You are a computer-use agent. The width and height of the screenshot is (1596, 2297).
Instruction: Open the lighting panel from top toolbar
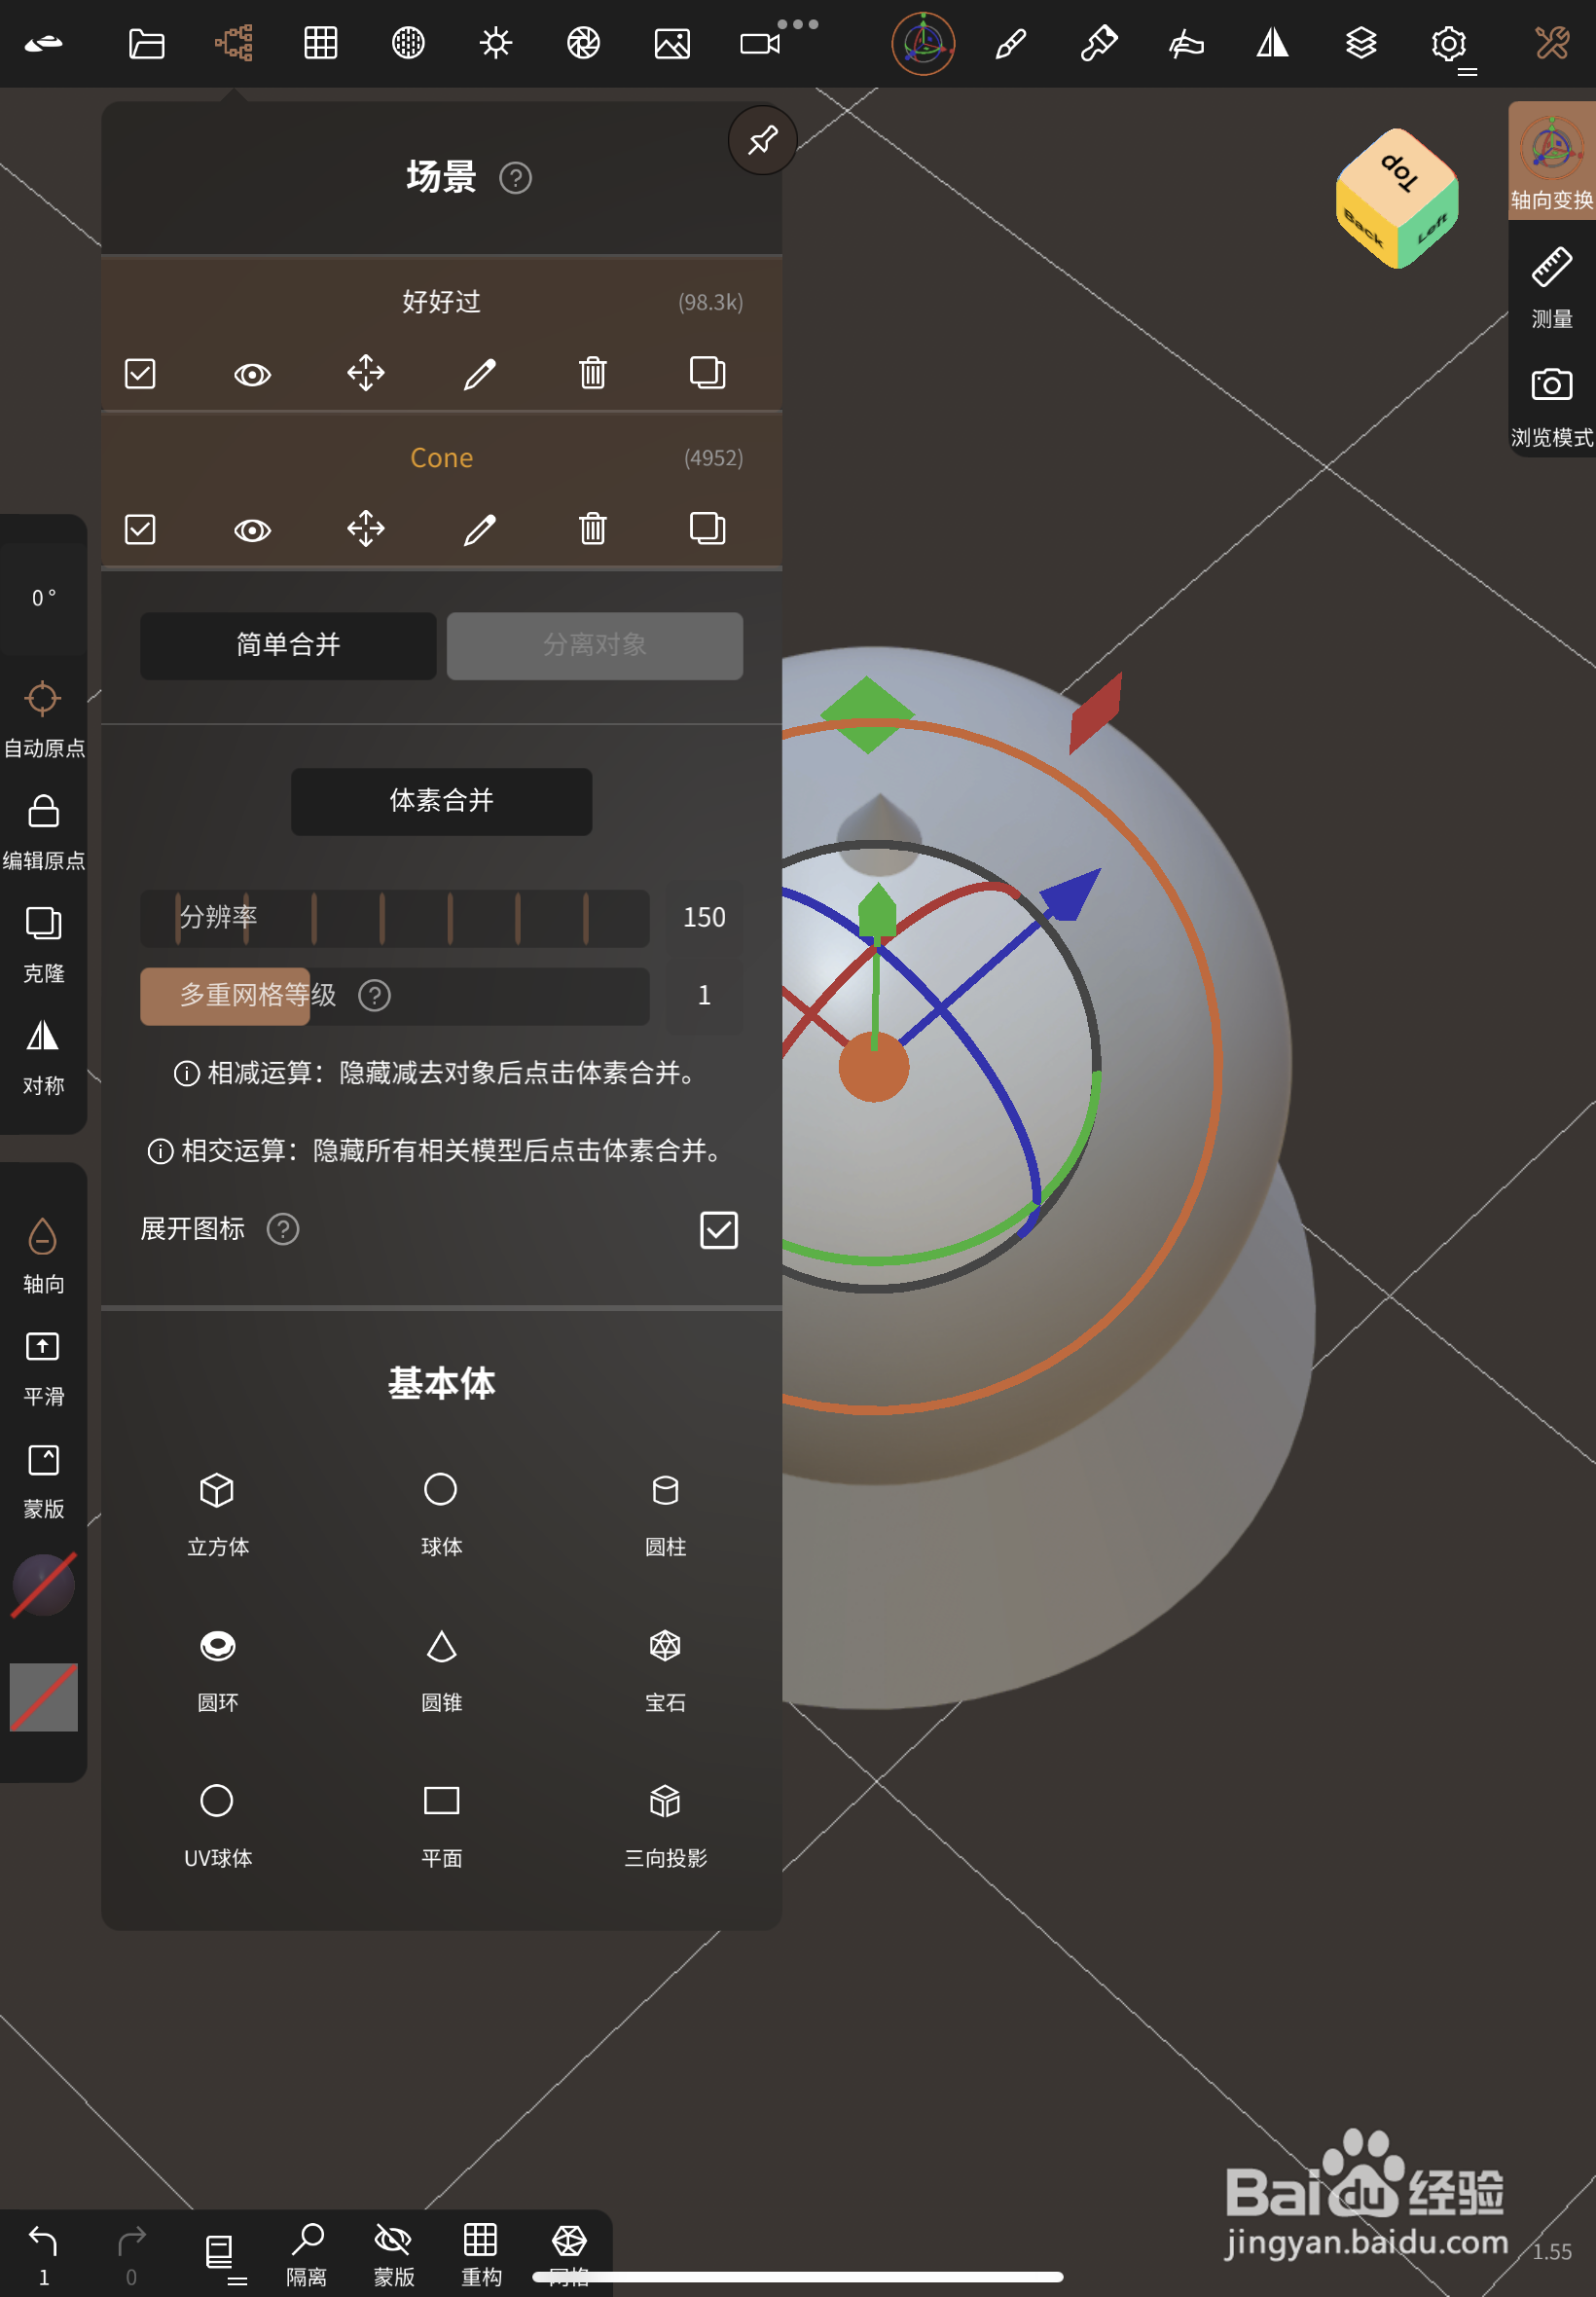tap(496, 43)
